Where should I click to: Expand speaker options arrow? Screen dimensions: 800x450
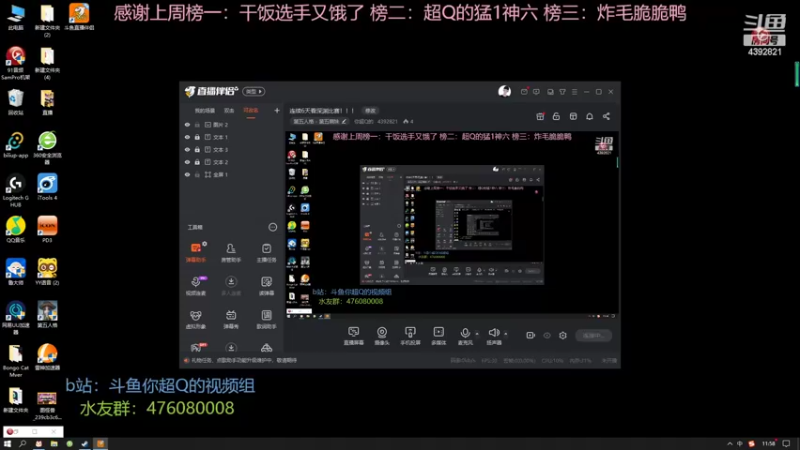[x=506, y=334]
